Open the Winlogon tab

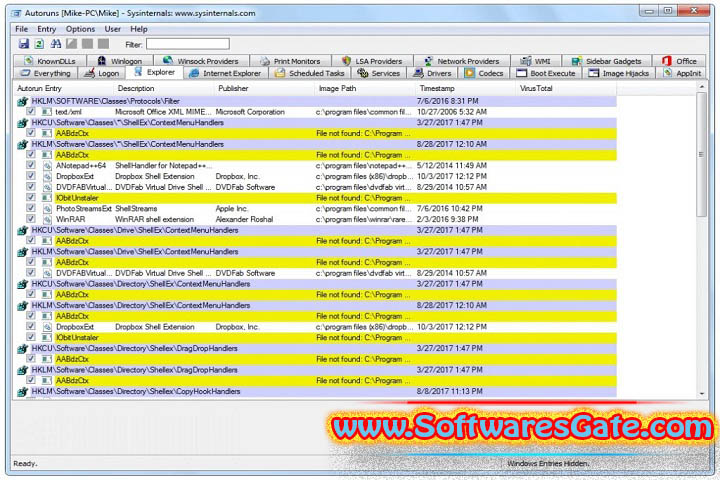(x=120, y=61)
